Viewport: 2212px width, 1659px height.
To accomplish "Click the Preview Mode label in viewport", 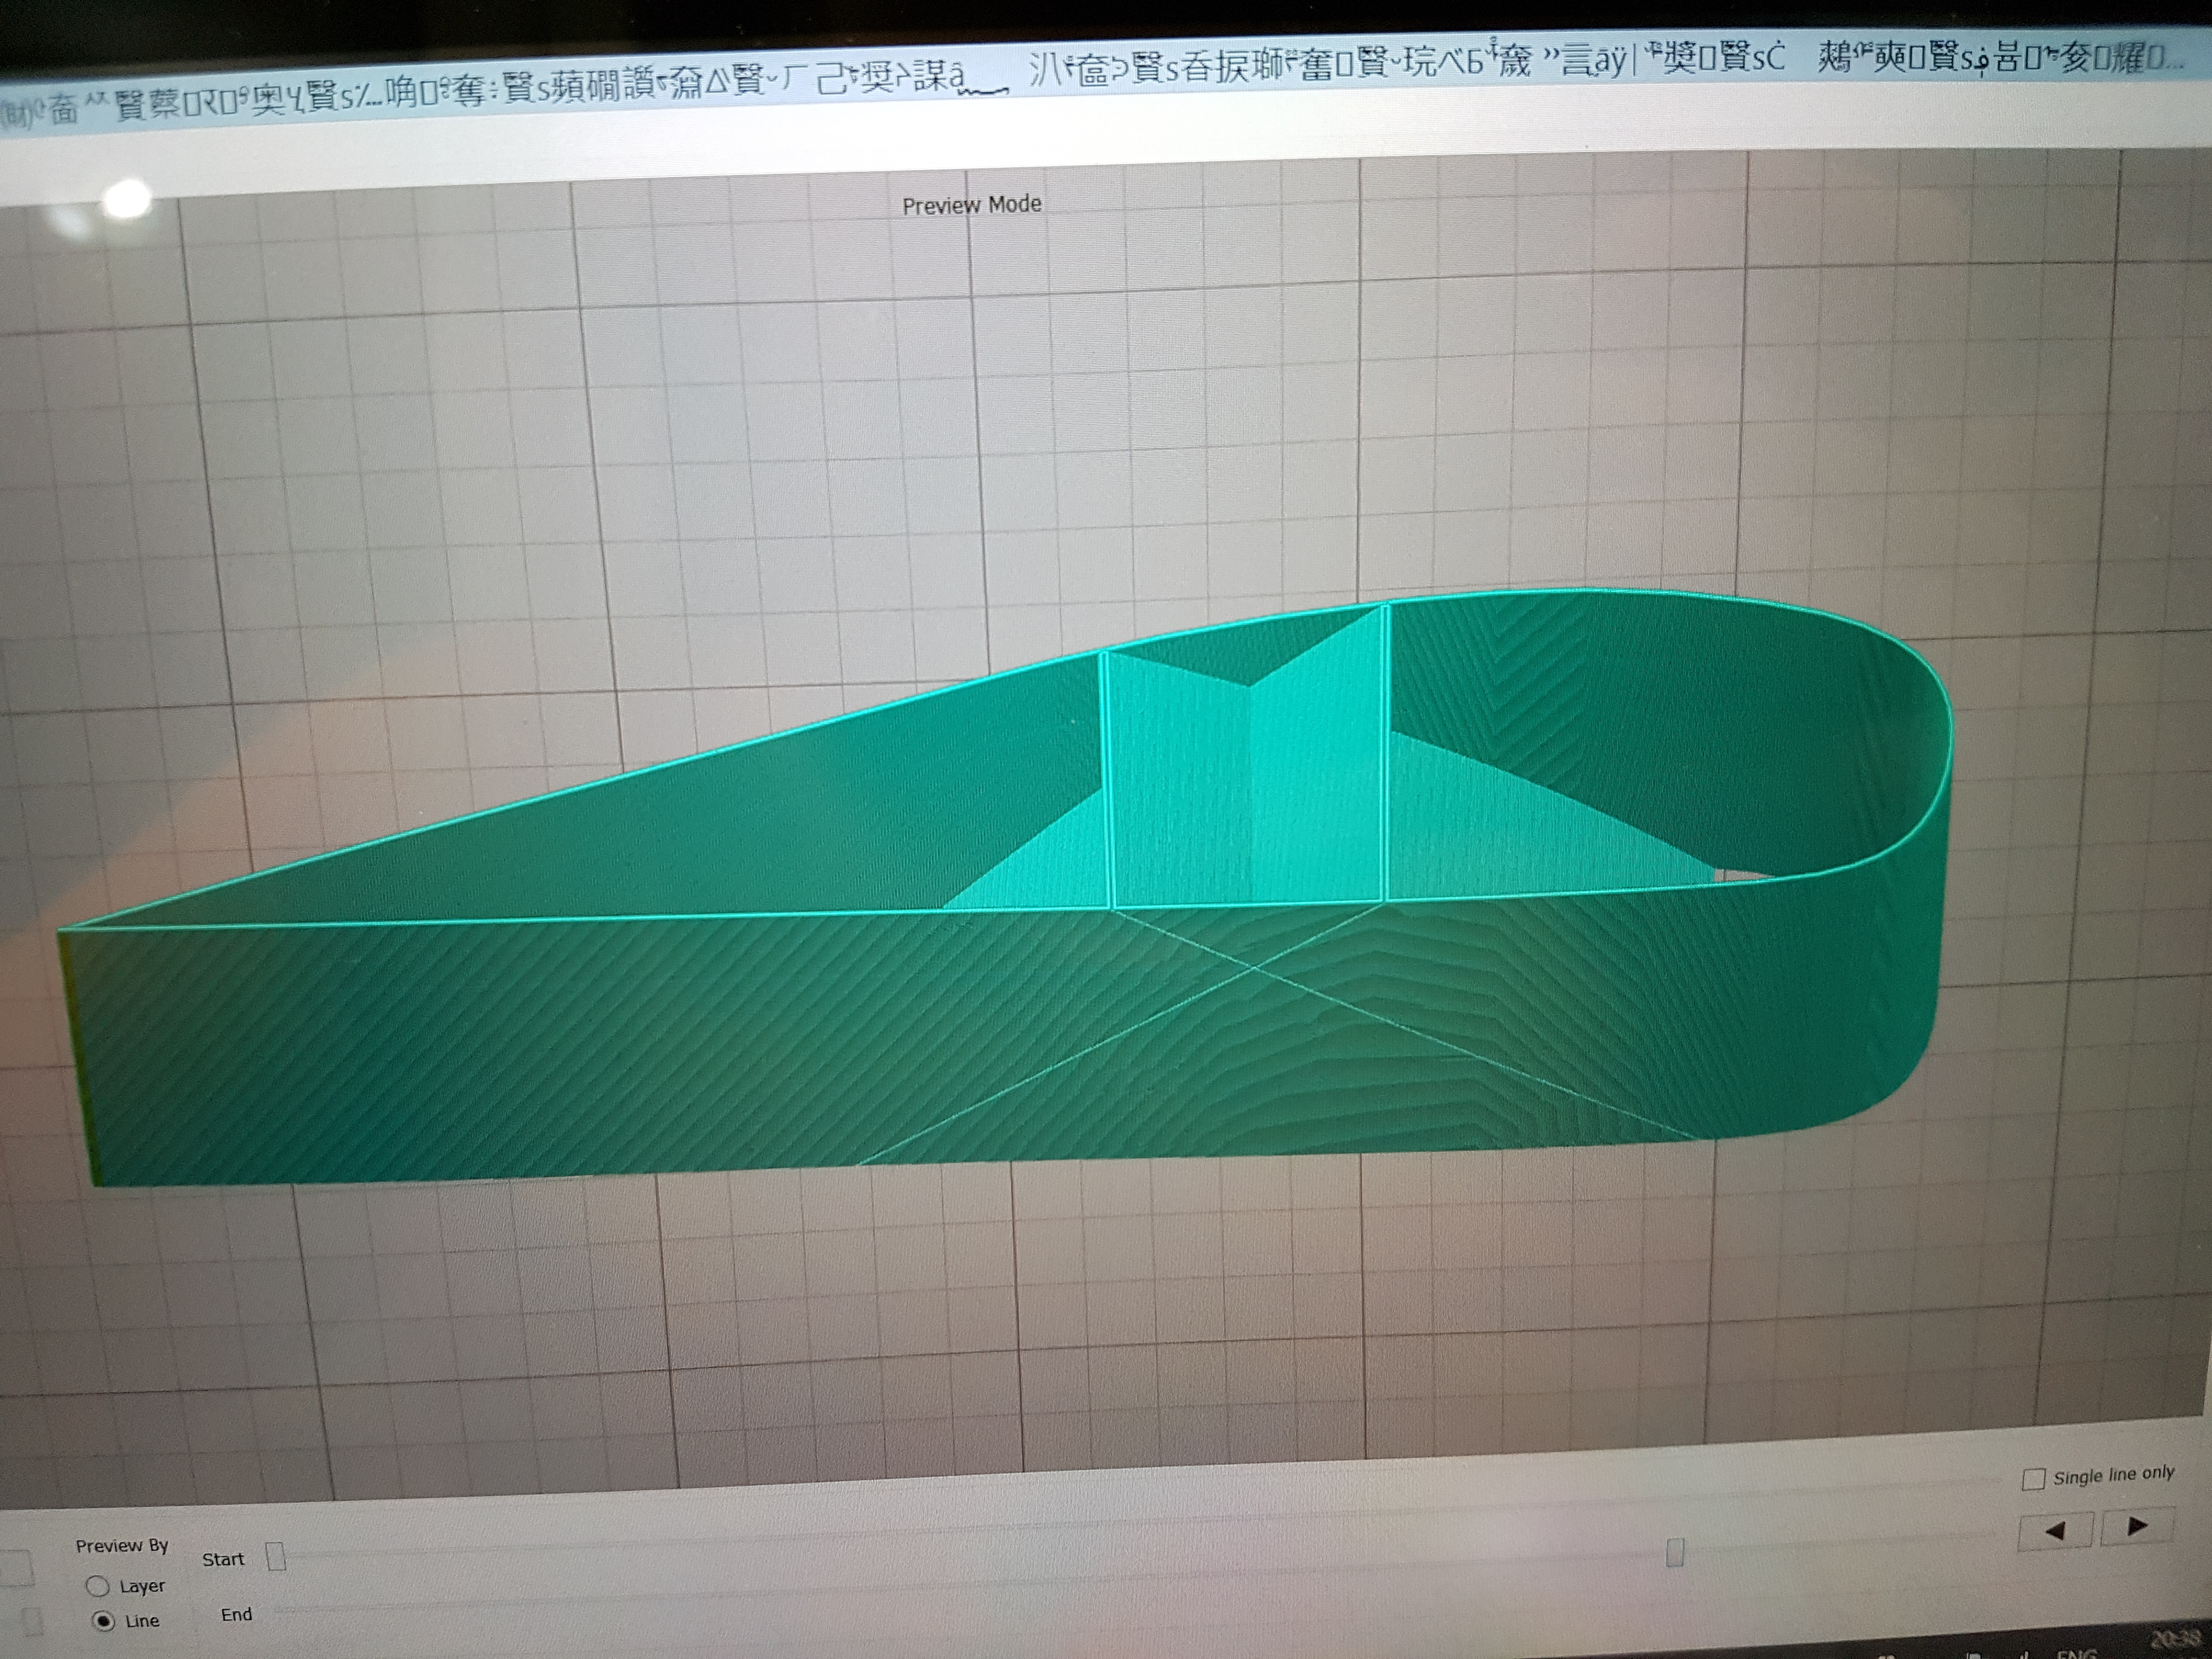I will click(x=971, y=205).
